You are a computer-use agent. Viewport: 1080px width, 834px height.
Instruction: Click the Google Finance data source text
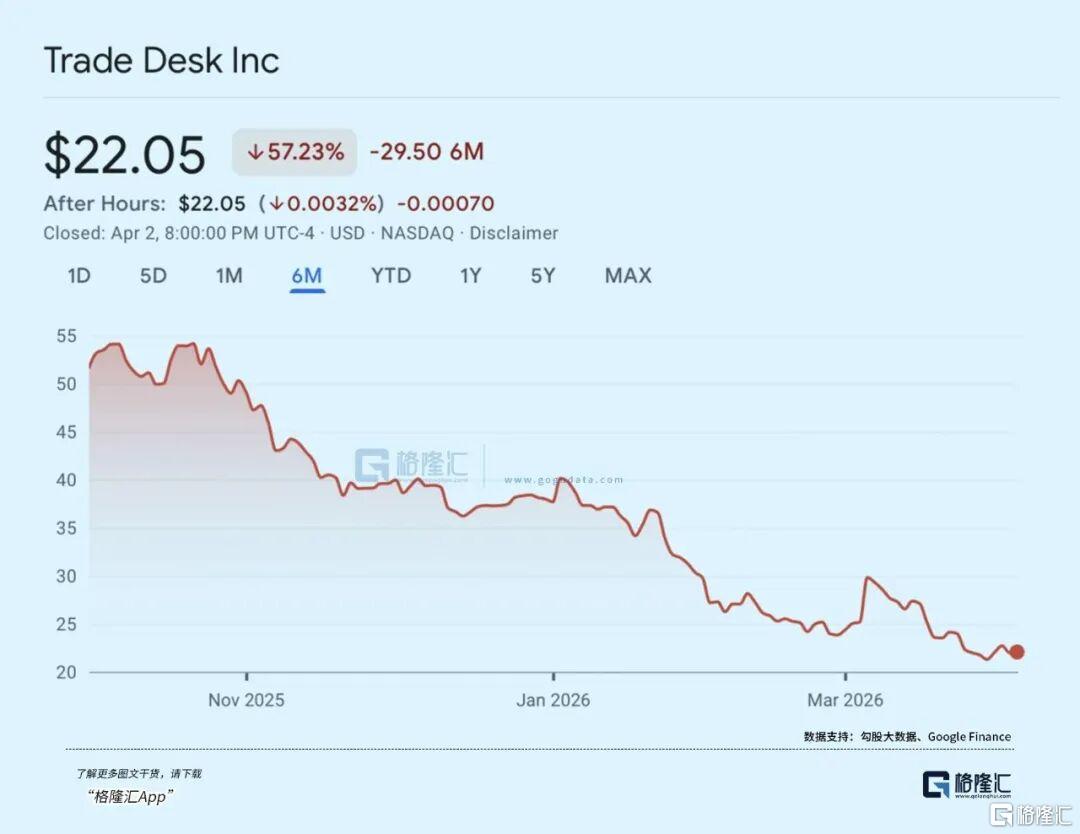pos(969,737)
